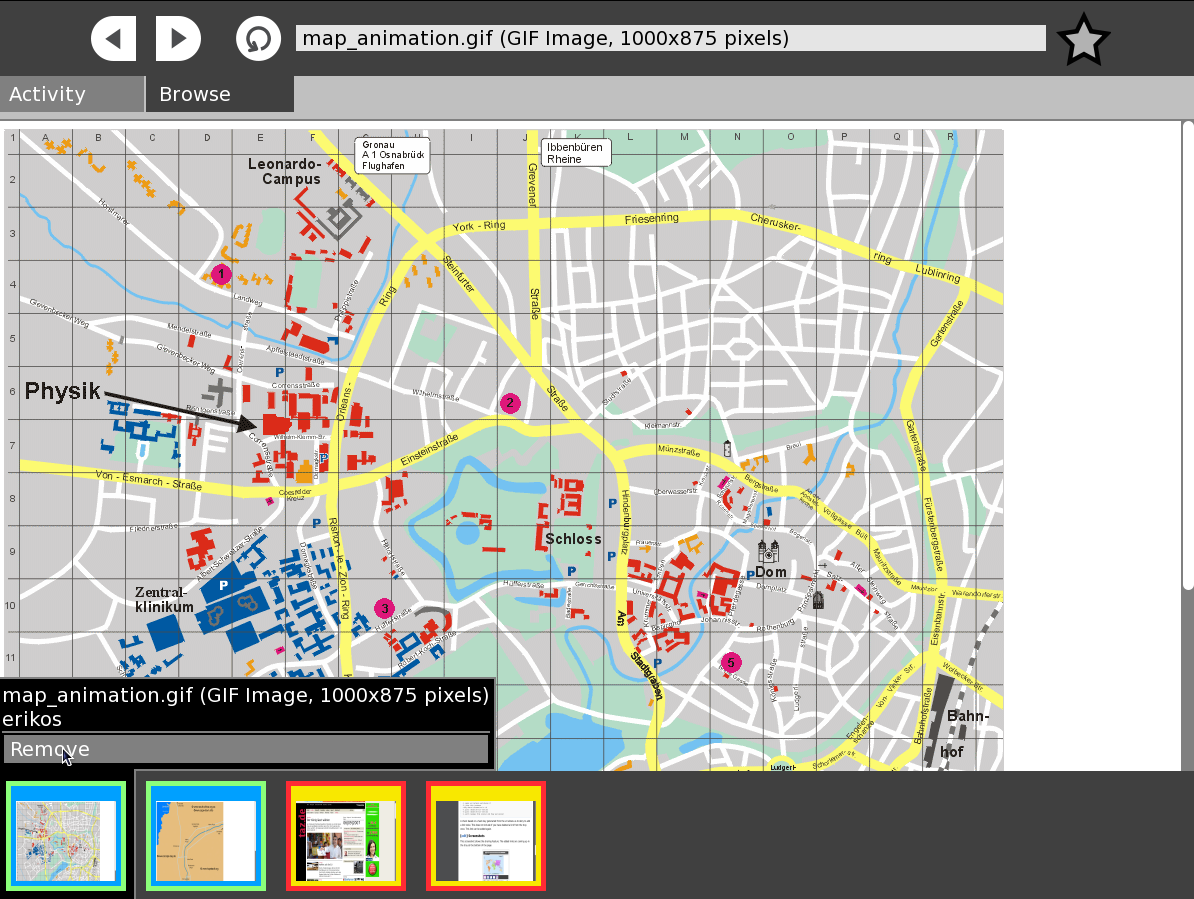Screen dimensions: 1194x899
Task: Open the second tan map thumbnail
Action: point(206,836)
